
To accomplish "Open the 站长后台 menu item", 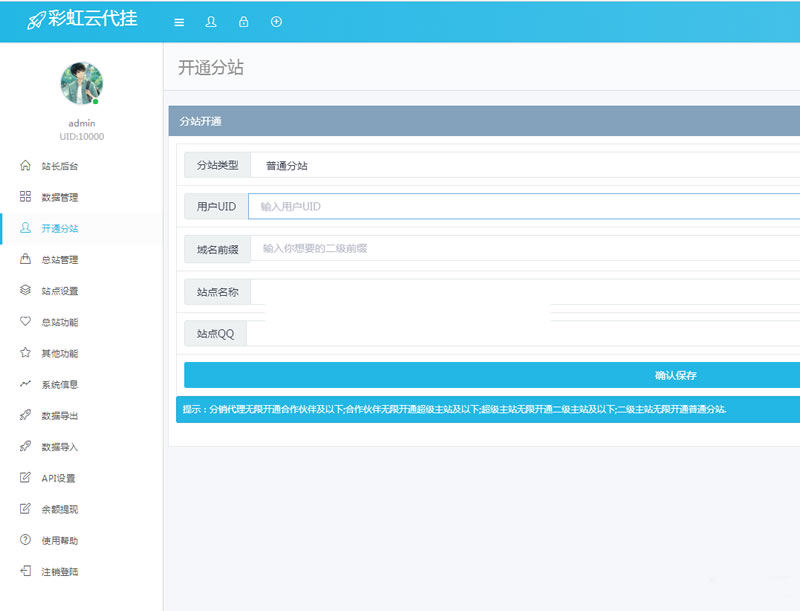I will [82, 166].
